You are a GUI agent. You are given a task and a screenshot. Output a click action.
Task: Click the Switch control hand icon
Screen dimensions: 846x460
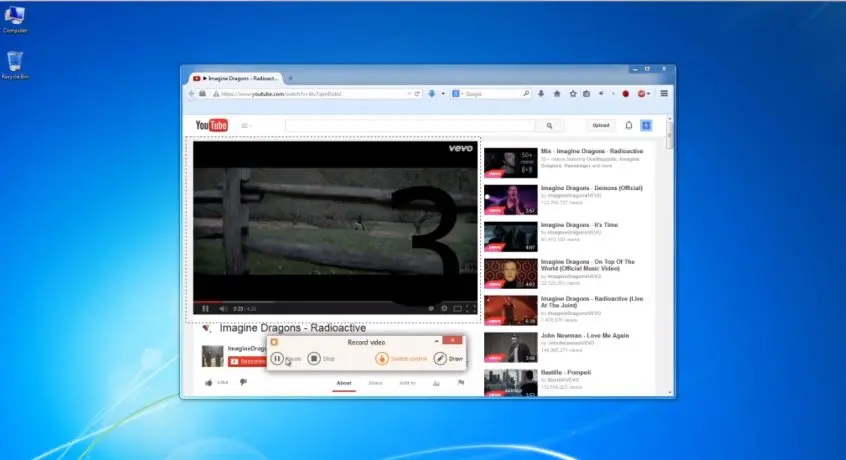coord(381,358)
